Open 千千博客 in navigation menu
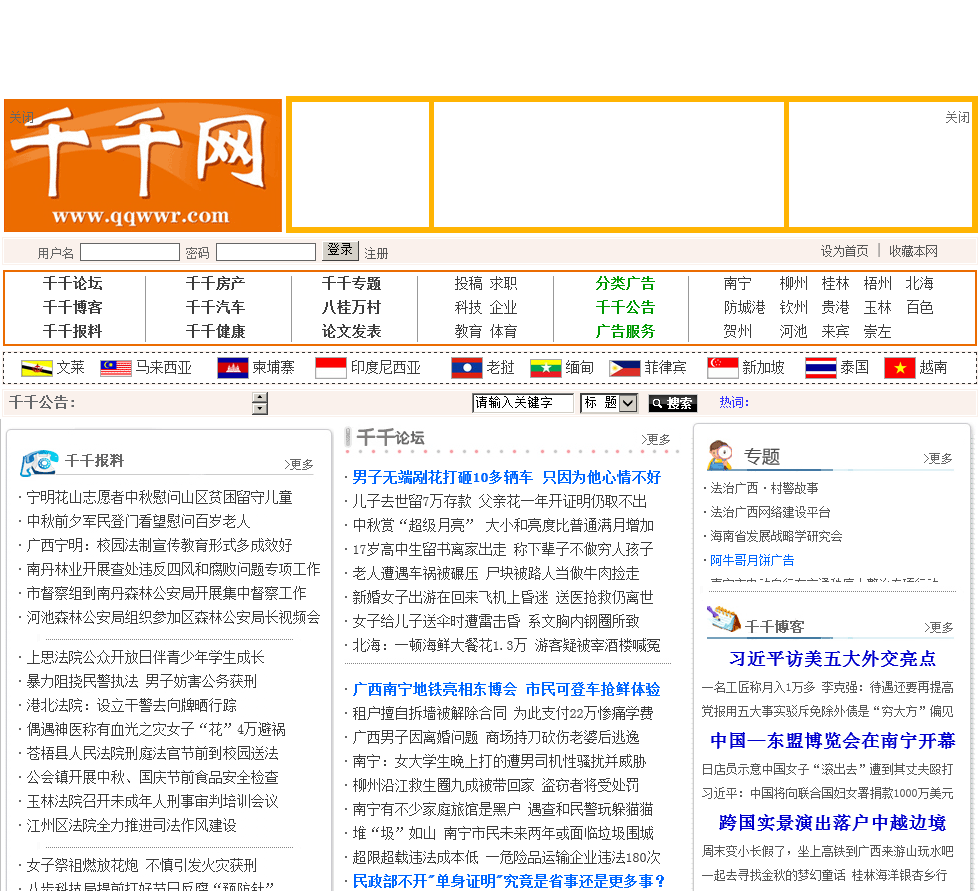Screen dimensions: 980x891 [72, 307]
